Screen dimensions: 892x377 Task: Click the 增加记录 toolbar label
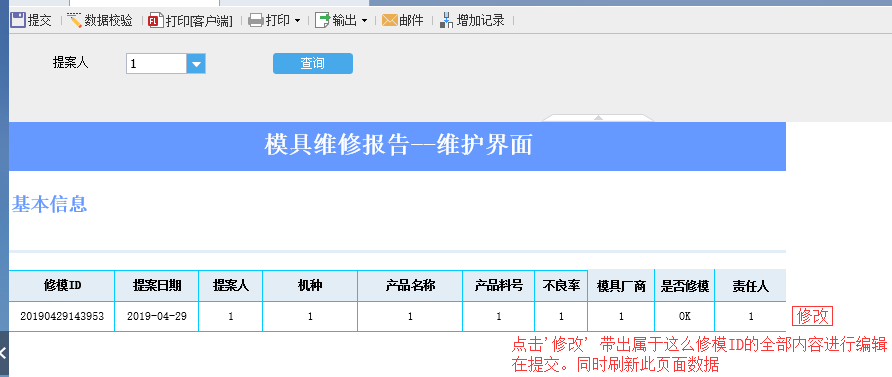tap(481, 20)
